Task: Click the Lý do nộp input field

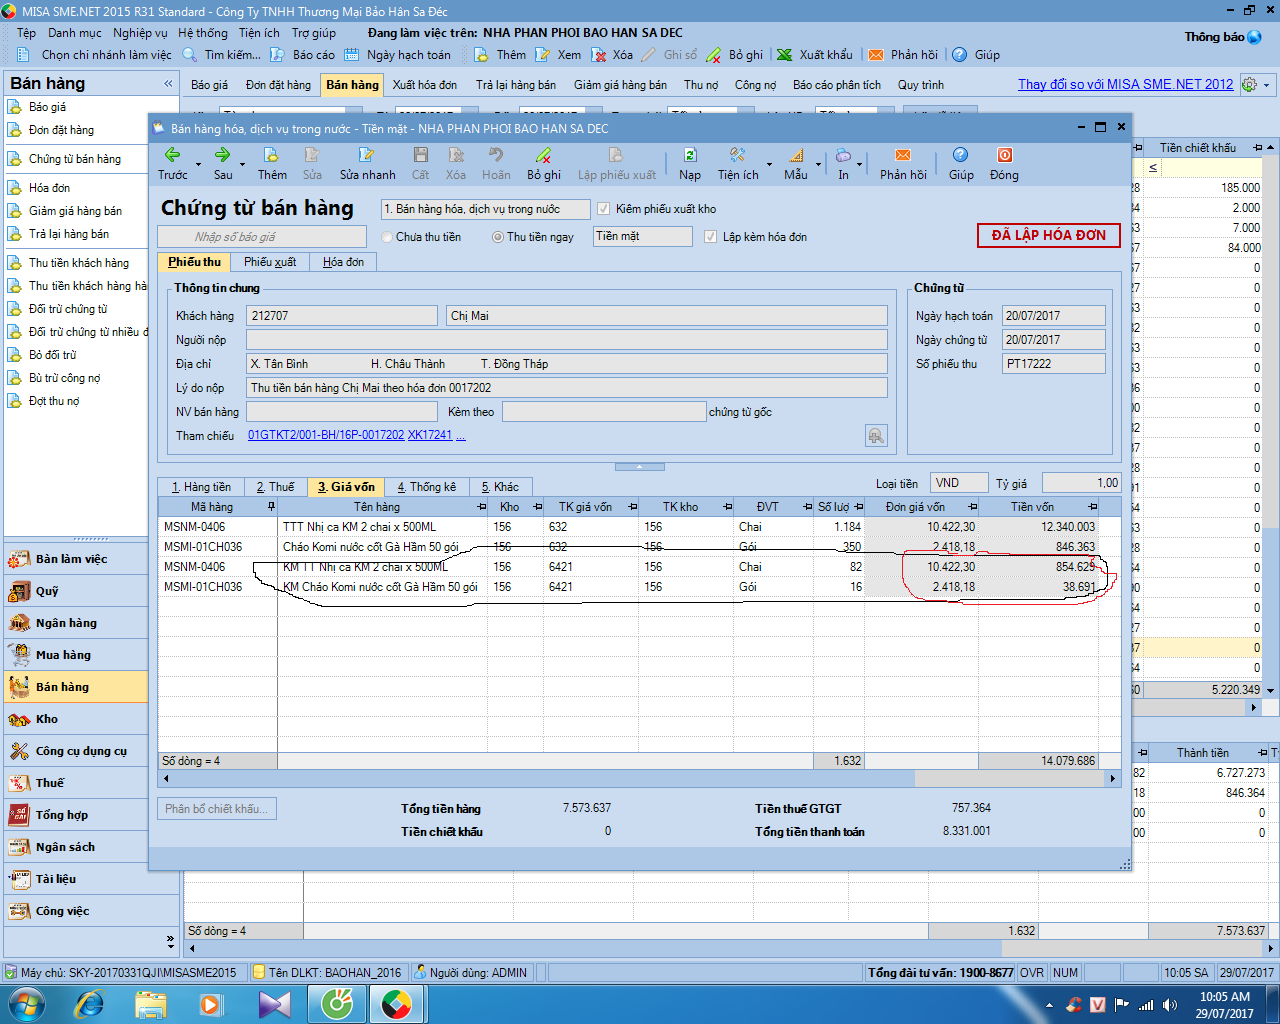Action: [567, 388]
